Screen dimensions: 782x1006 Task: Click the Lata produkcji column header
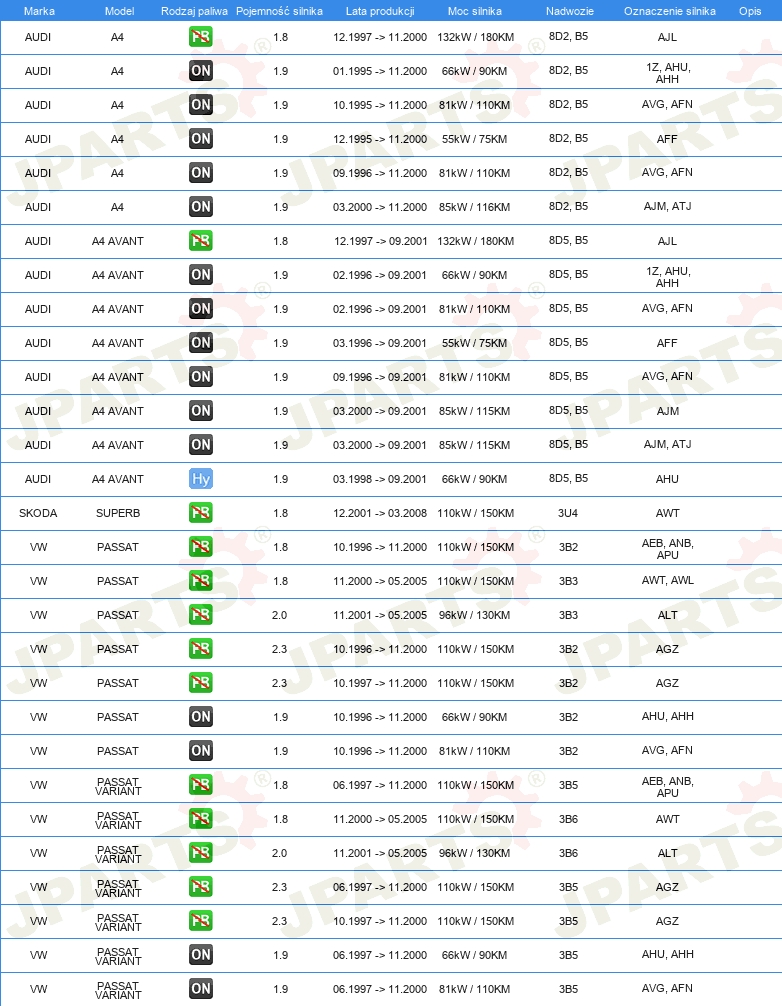tap(380, 11)
